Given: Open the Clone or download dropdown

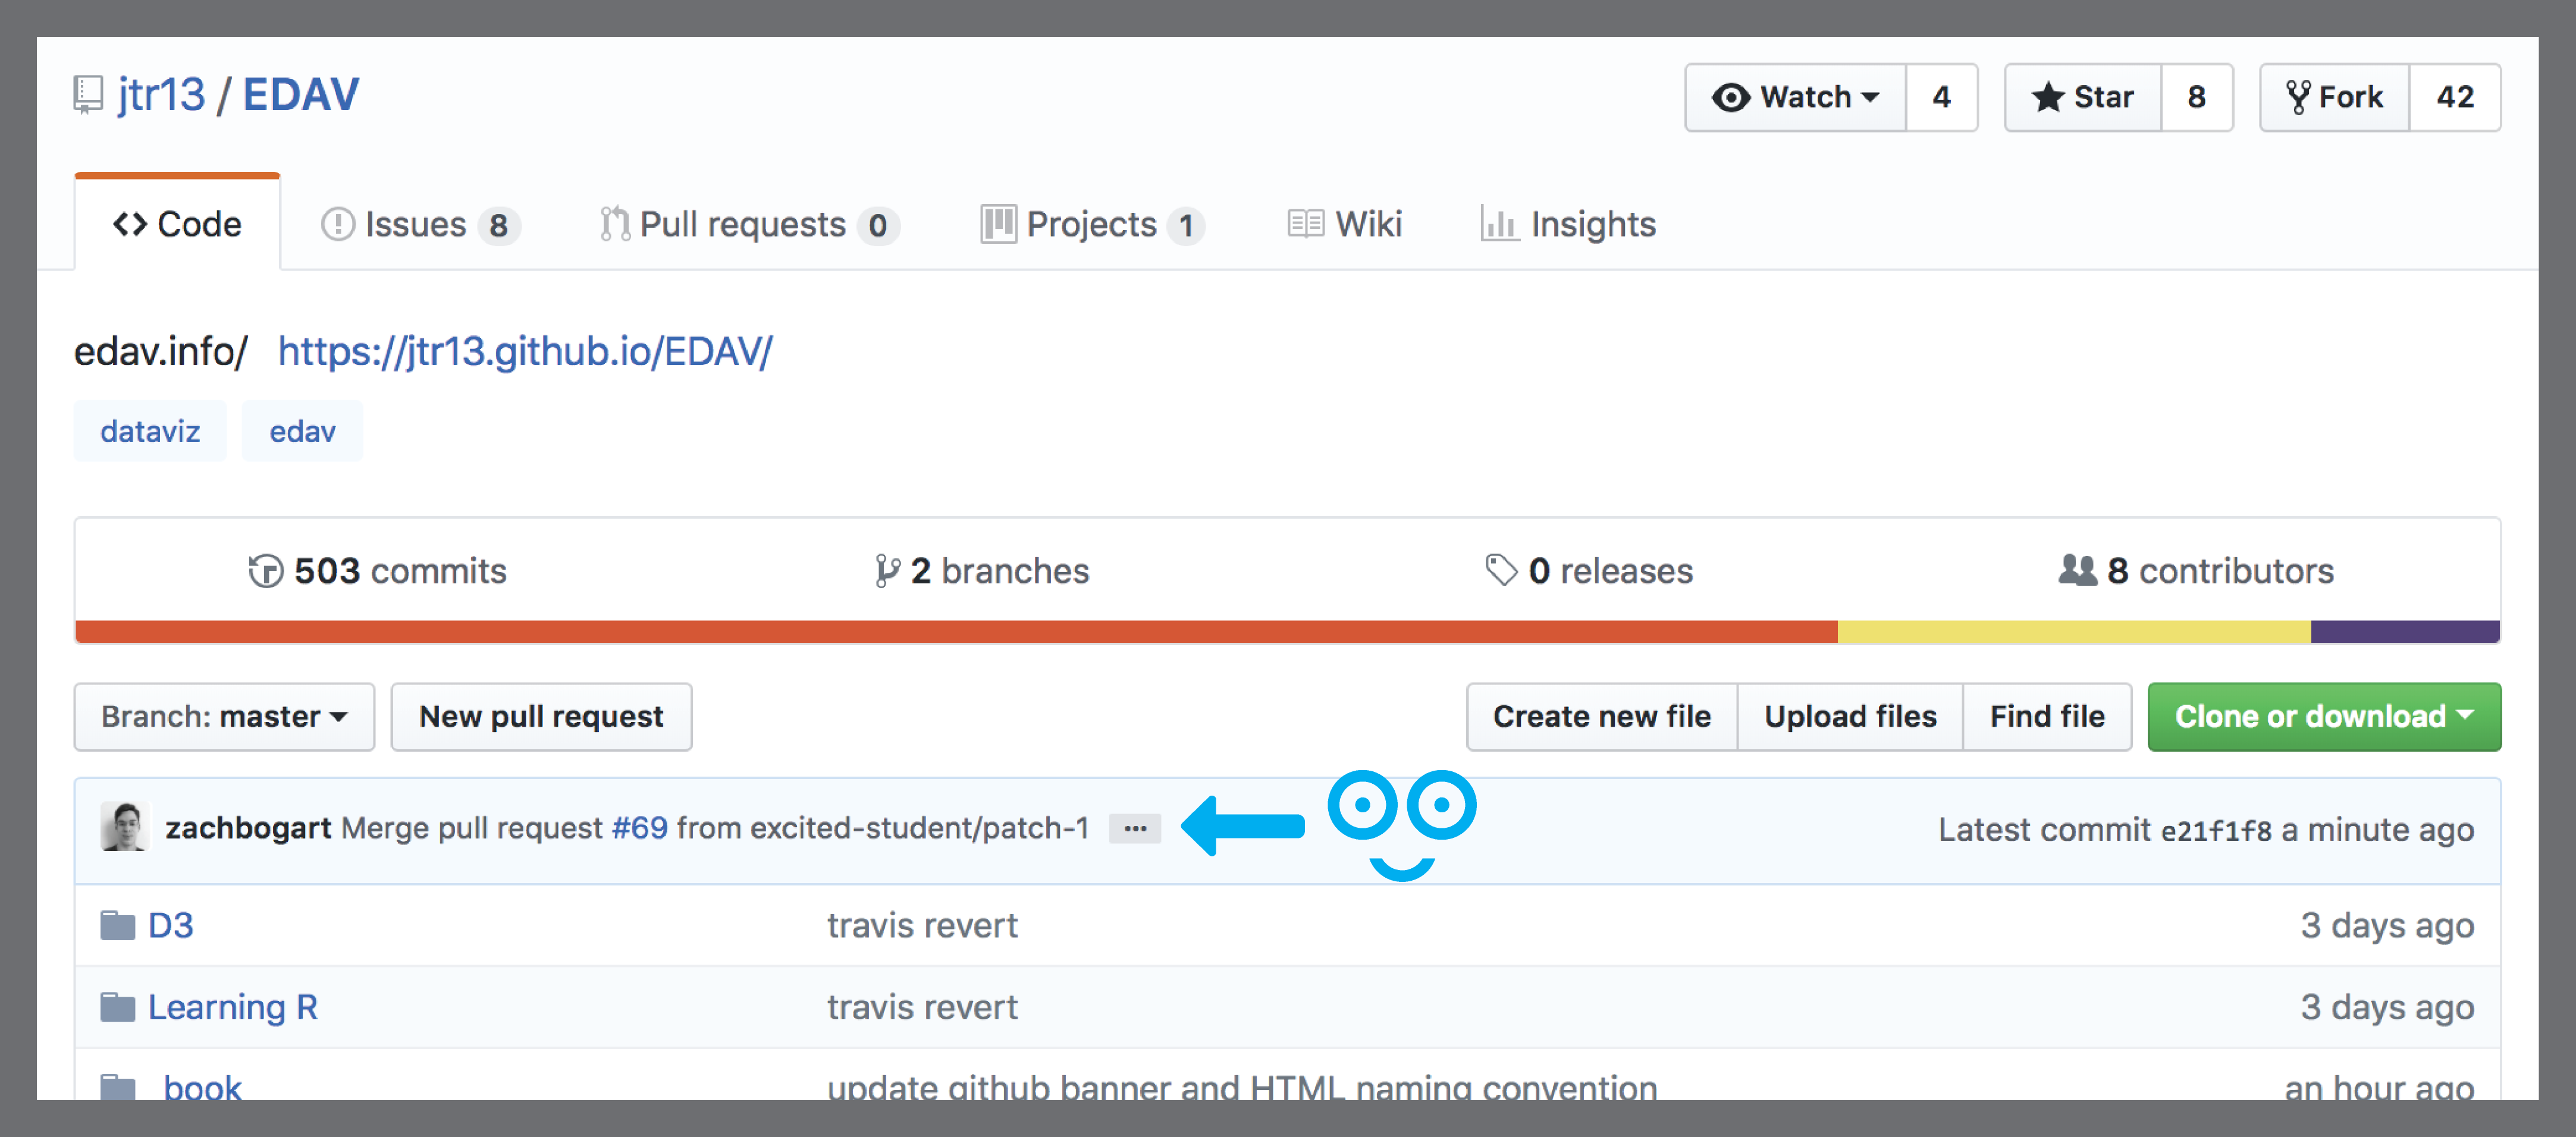Looking at the screenshot, I should (2324, 717).
